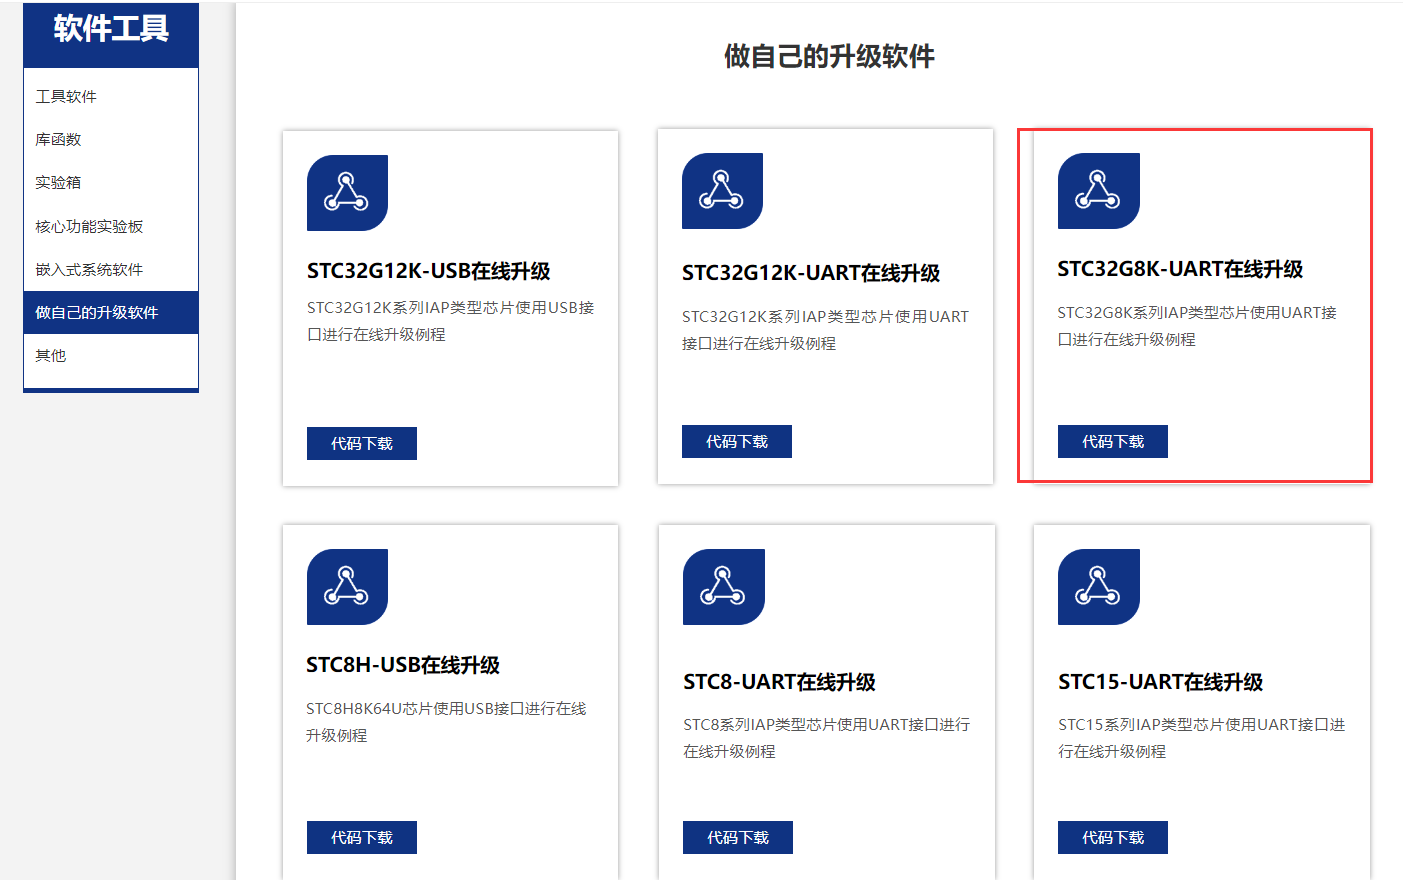This screenshot has width=1403, height=880.
Task: Click the STC8H-USB在线升级 title
Action: [x=403, y=665]
